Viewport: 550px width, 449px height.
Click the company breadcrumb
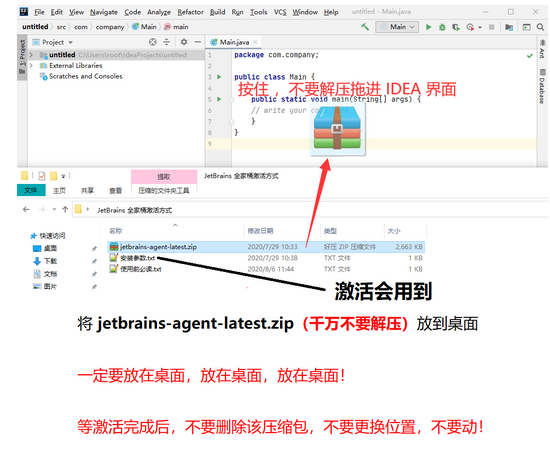pyautogui.click(x=110, y=27)
